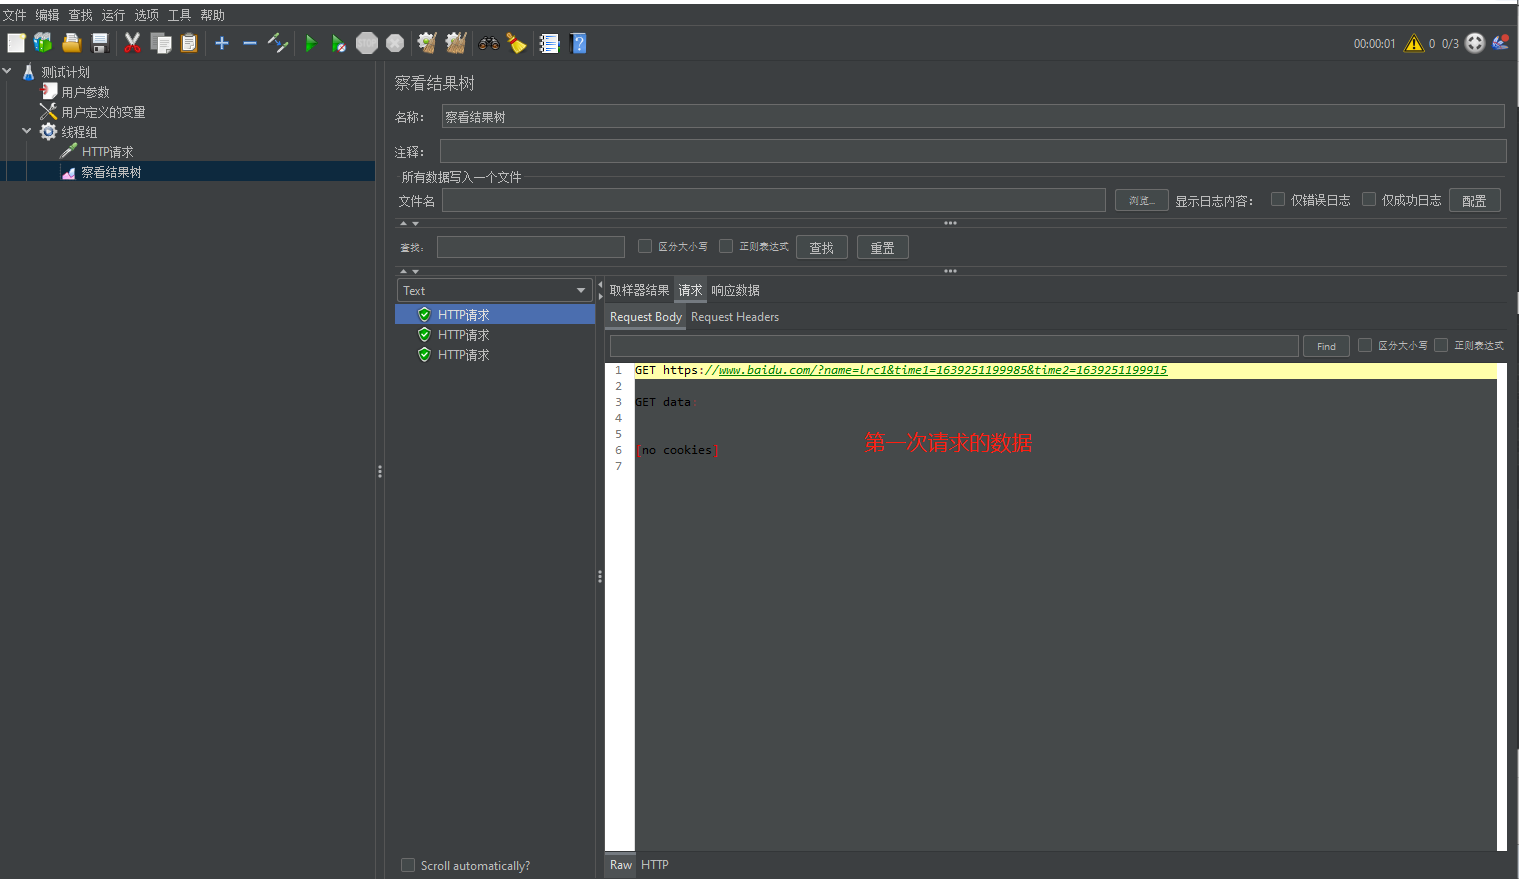Open Help with the question mark icon

click(x=578, y=43)
